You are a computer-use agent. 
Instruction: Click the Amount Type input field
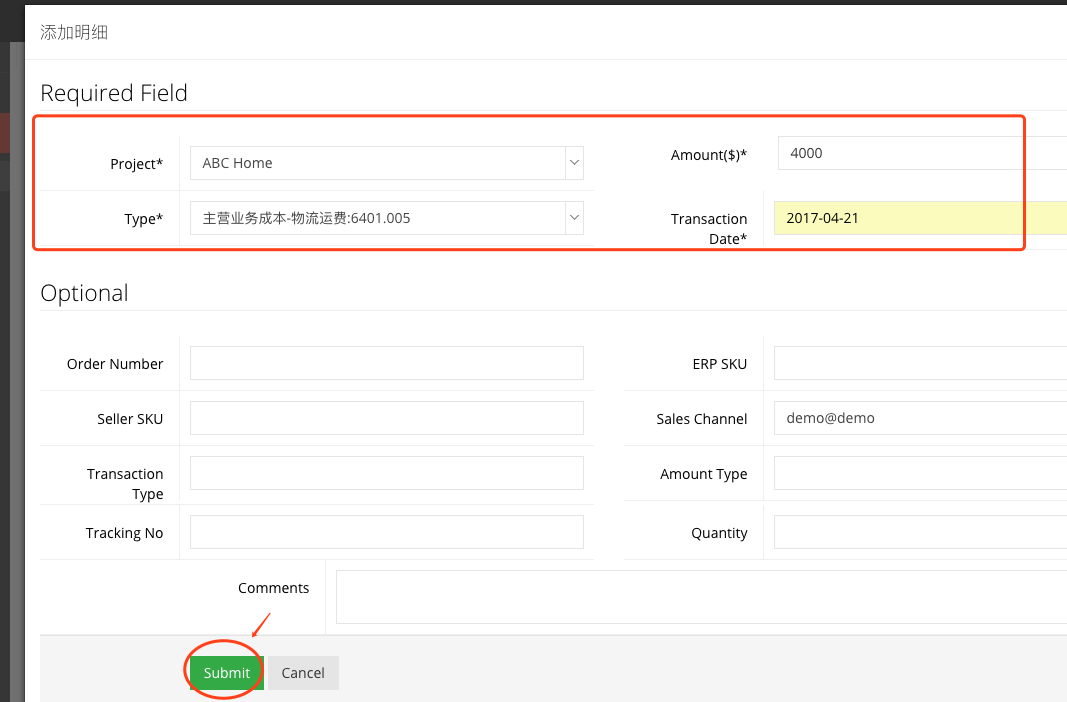[920, 473]
